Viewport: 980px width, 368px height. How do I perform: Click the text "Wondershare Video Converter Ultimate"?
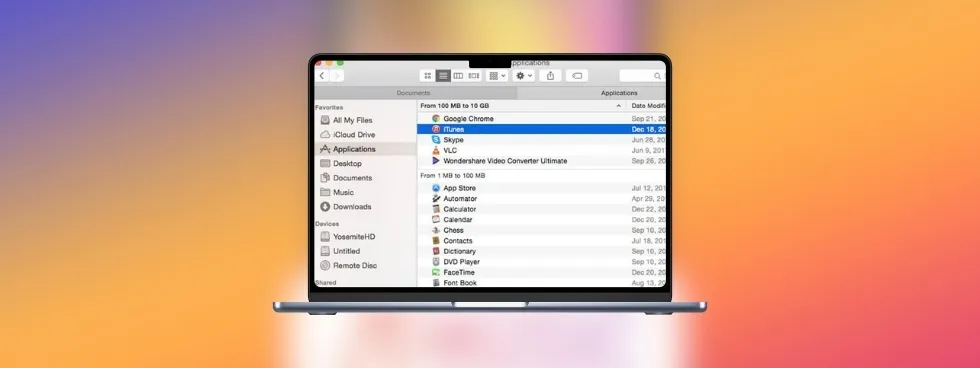pyautogui.click(x=505, y=161)
